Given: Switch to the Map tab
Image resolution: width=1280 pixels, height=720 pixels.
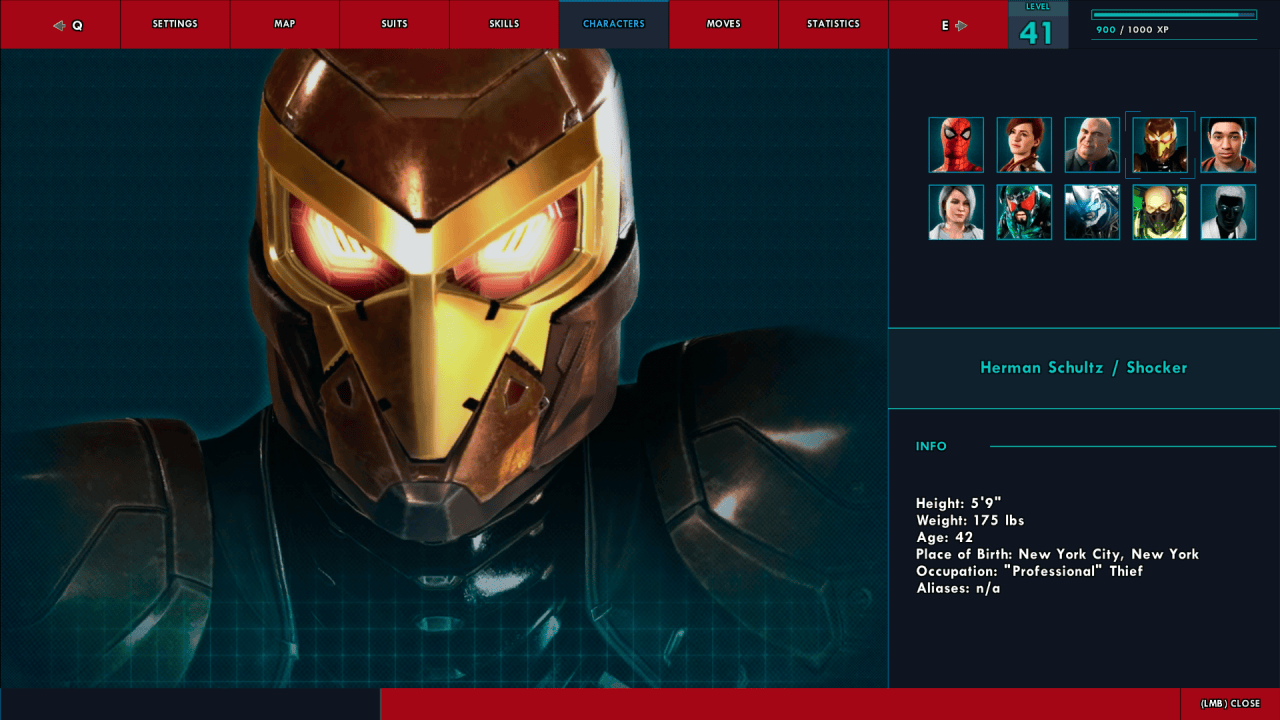Looking at the screenshot, I should [284, 24].
